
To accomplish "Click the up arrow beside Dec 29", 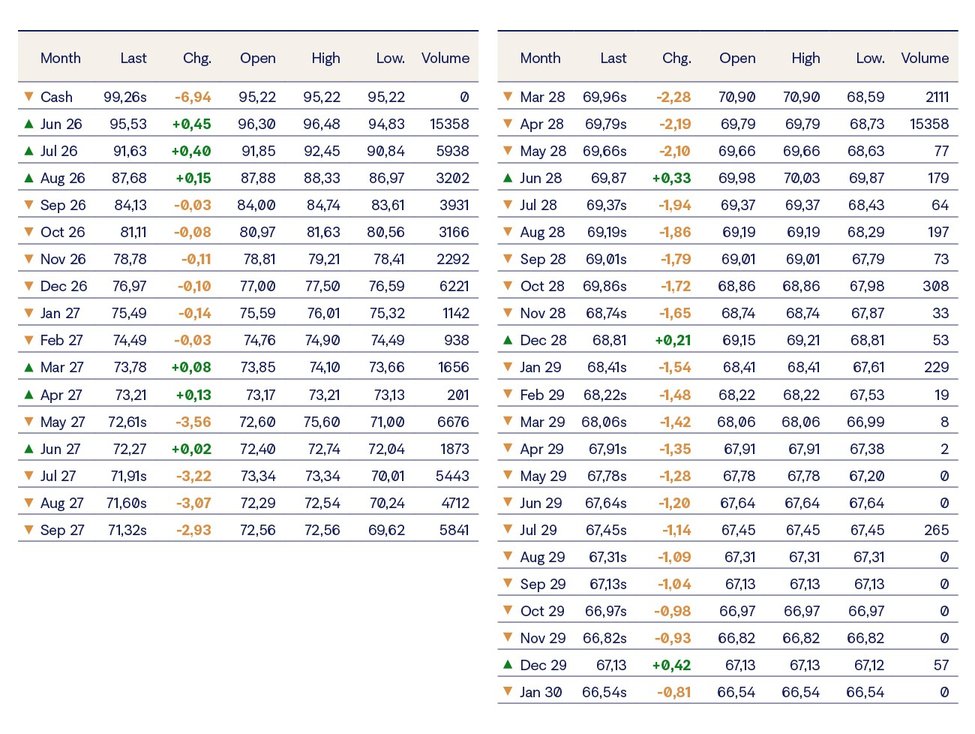I will point(507,665).
